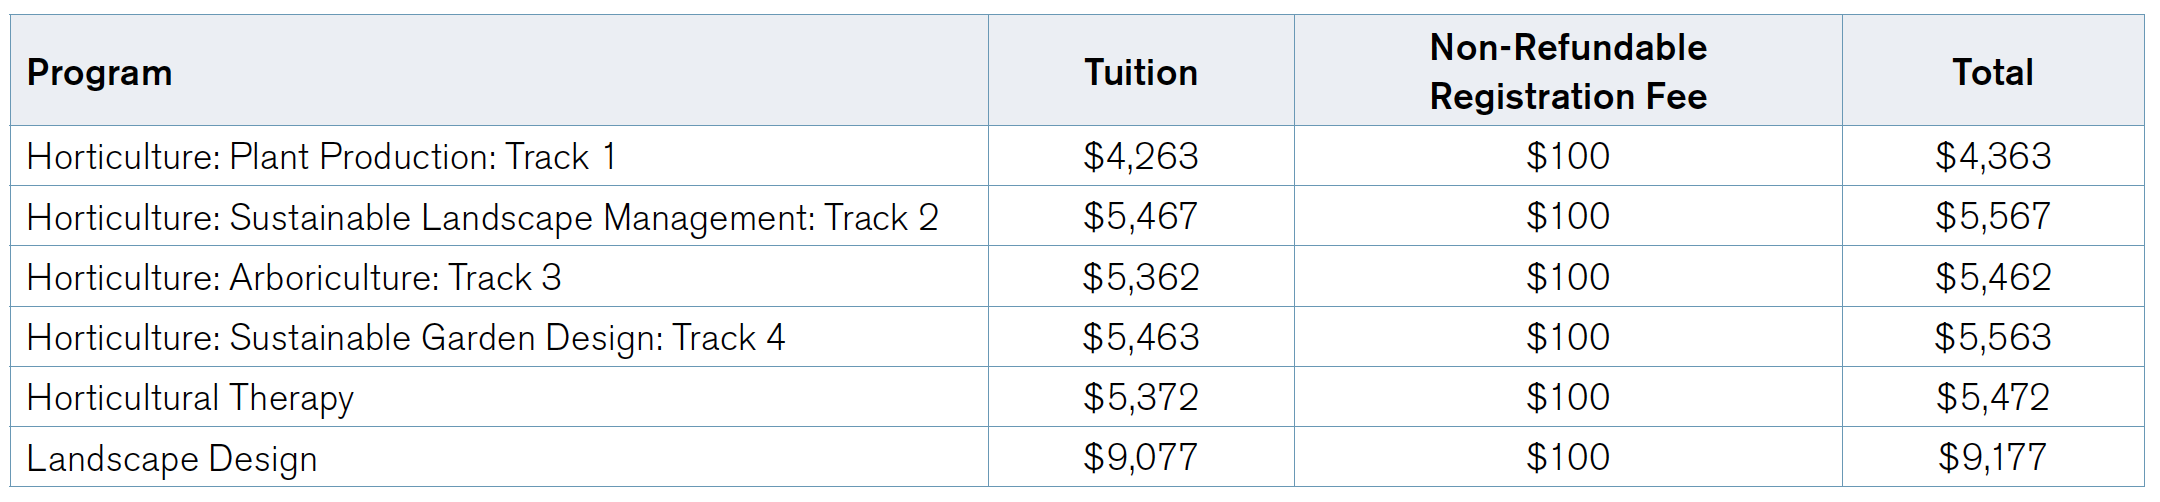Click the Program column header
Screen dimensions: 2160x502
(x=99, y=73)
